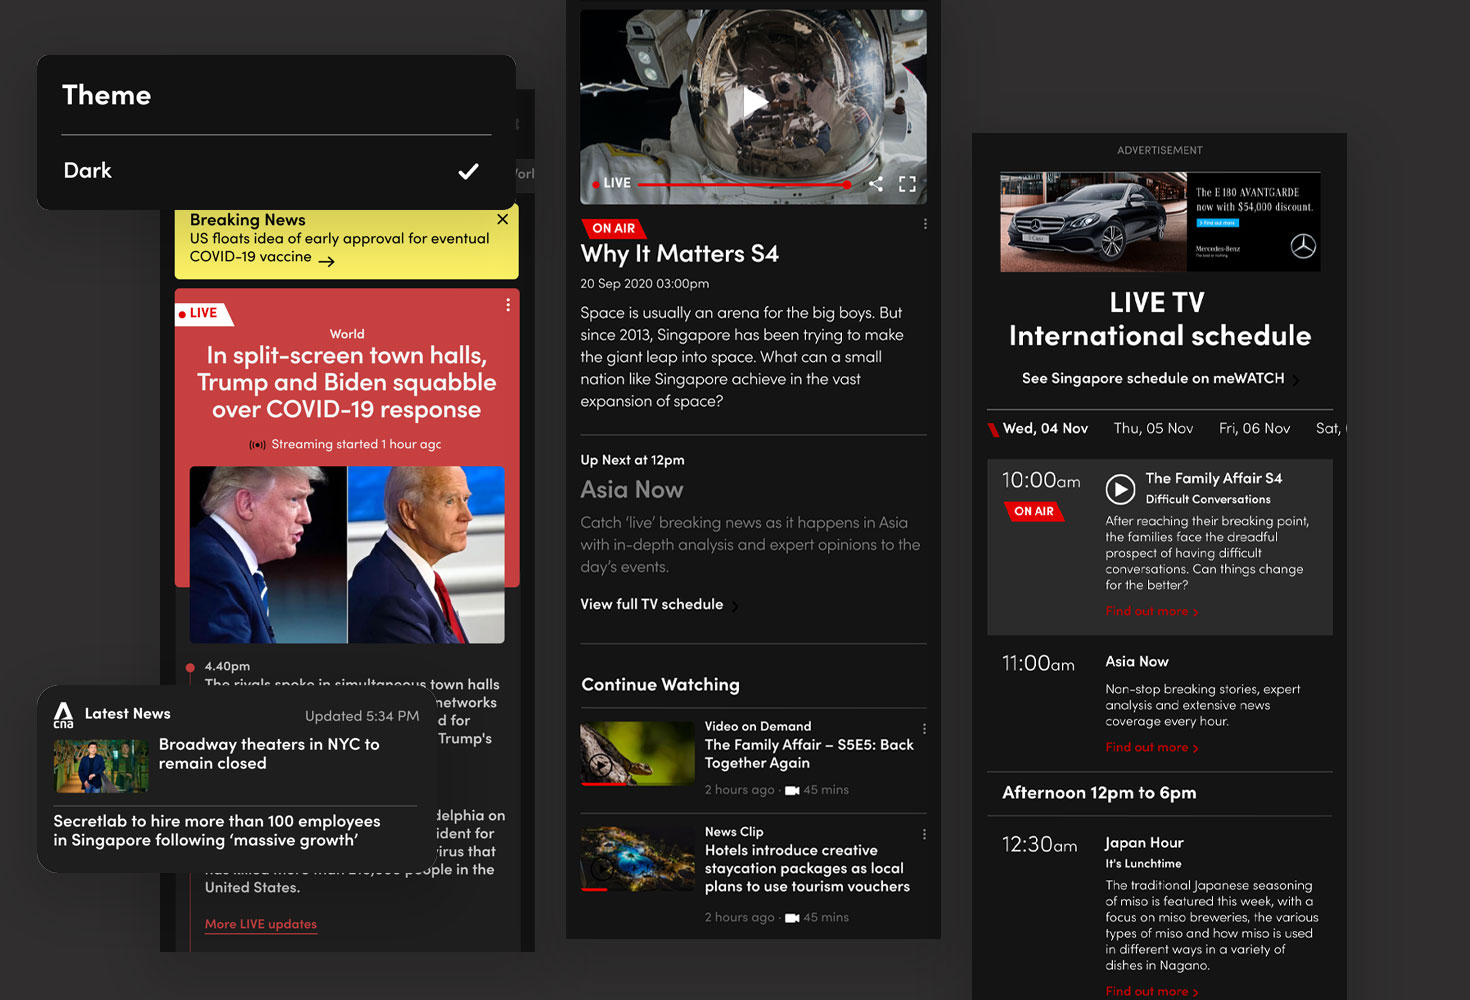Open options menu for Why It Matters S4
1470x1000 pixels.
coord(925,224)
